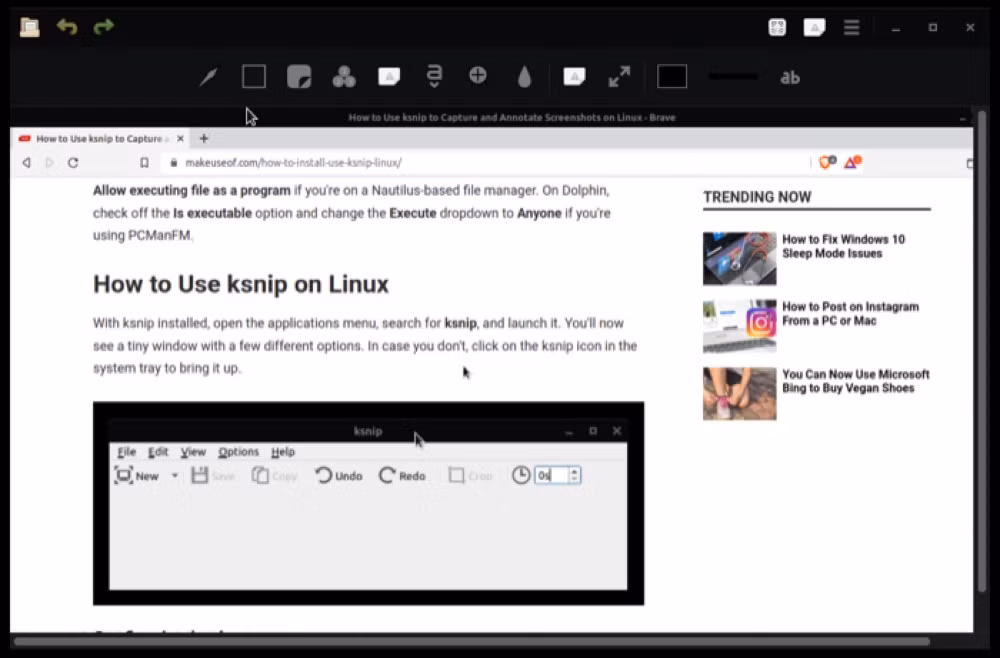Click the New capture button in ksnip

pos(136,476)
